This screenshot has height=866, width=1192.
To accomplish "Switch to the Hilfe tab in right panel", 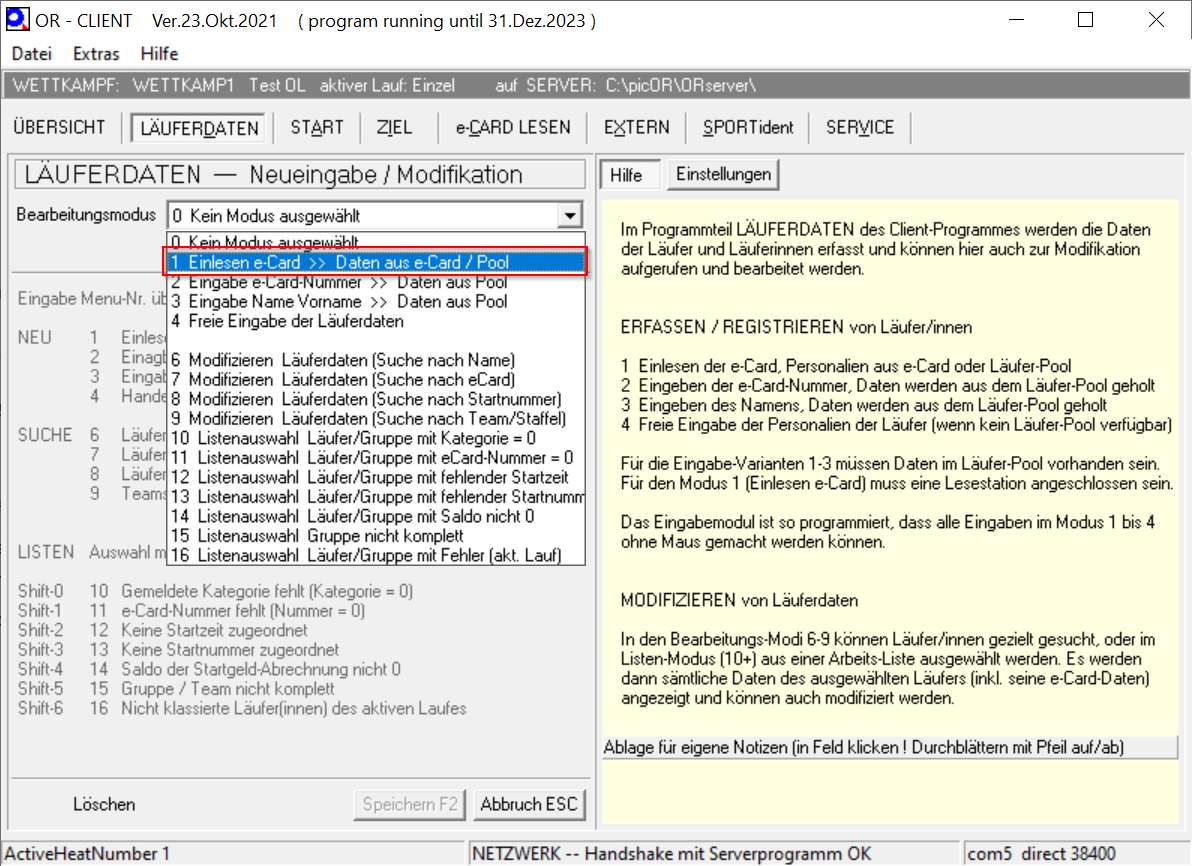I will [626, 175].
